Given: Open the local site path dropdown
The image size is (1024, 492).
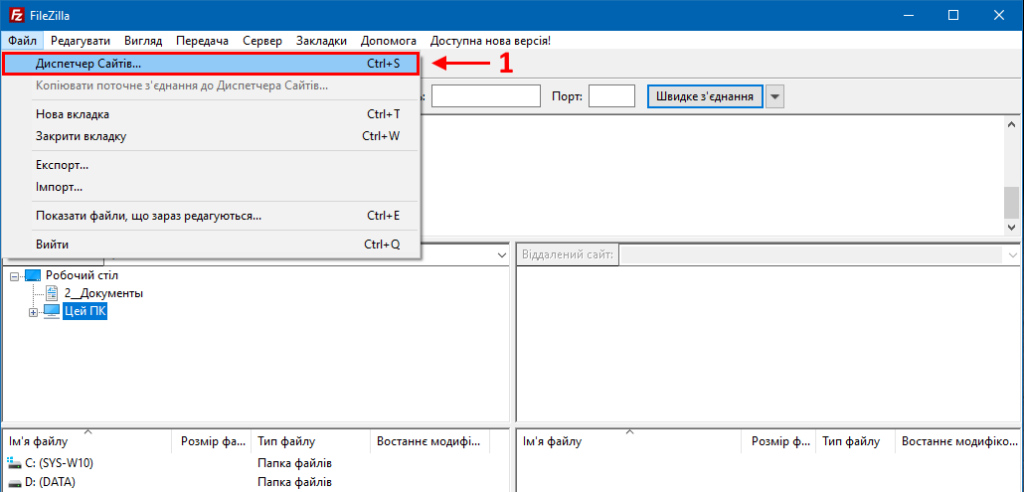Looking at the screenshot, I should click(501, 256).
